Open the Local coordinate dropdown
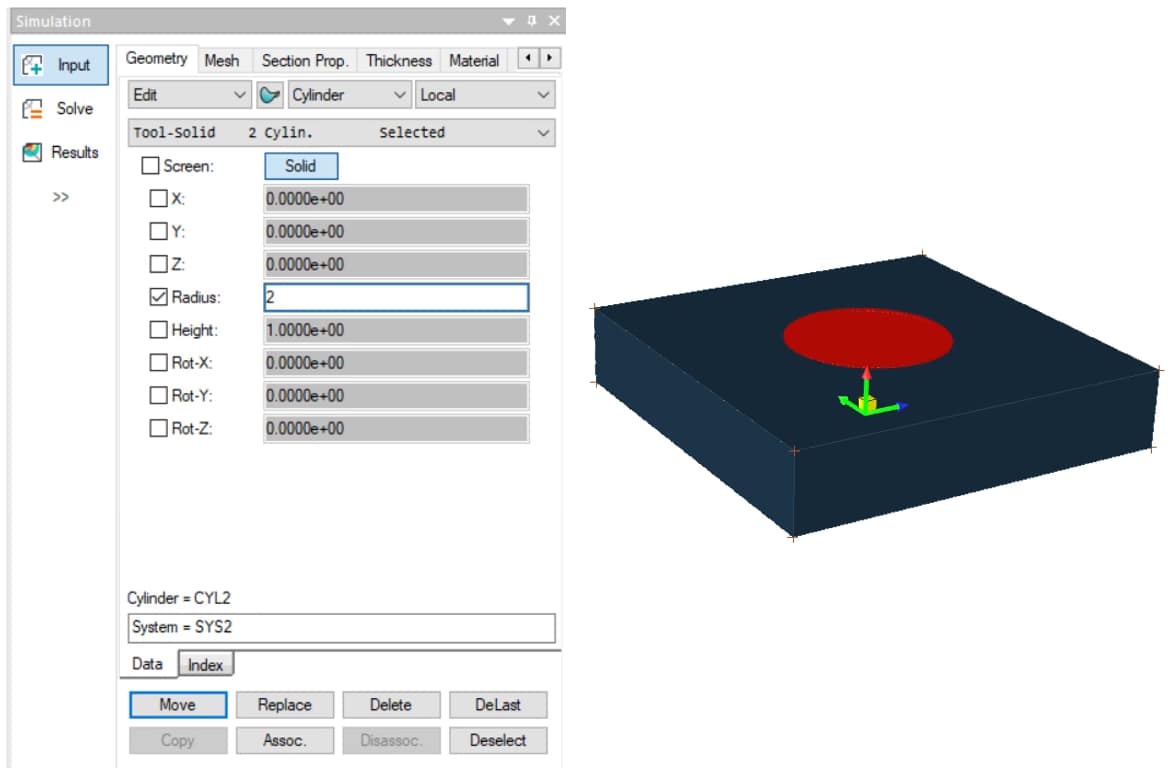Image resolution: width=1174 pixels, height=777 pixels. [x=485, y=95]
